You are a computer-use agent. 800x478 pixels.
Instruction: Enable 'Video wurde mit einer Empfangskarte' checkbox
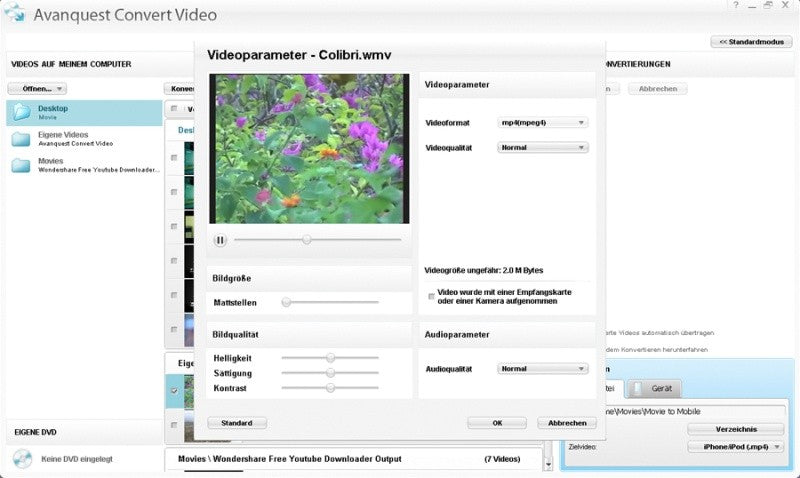431,296
